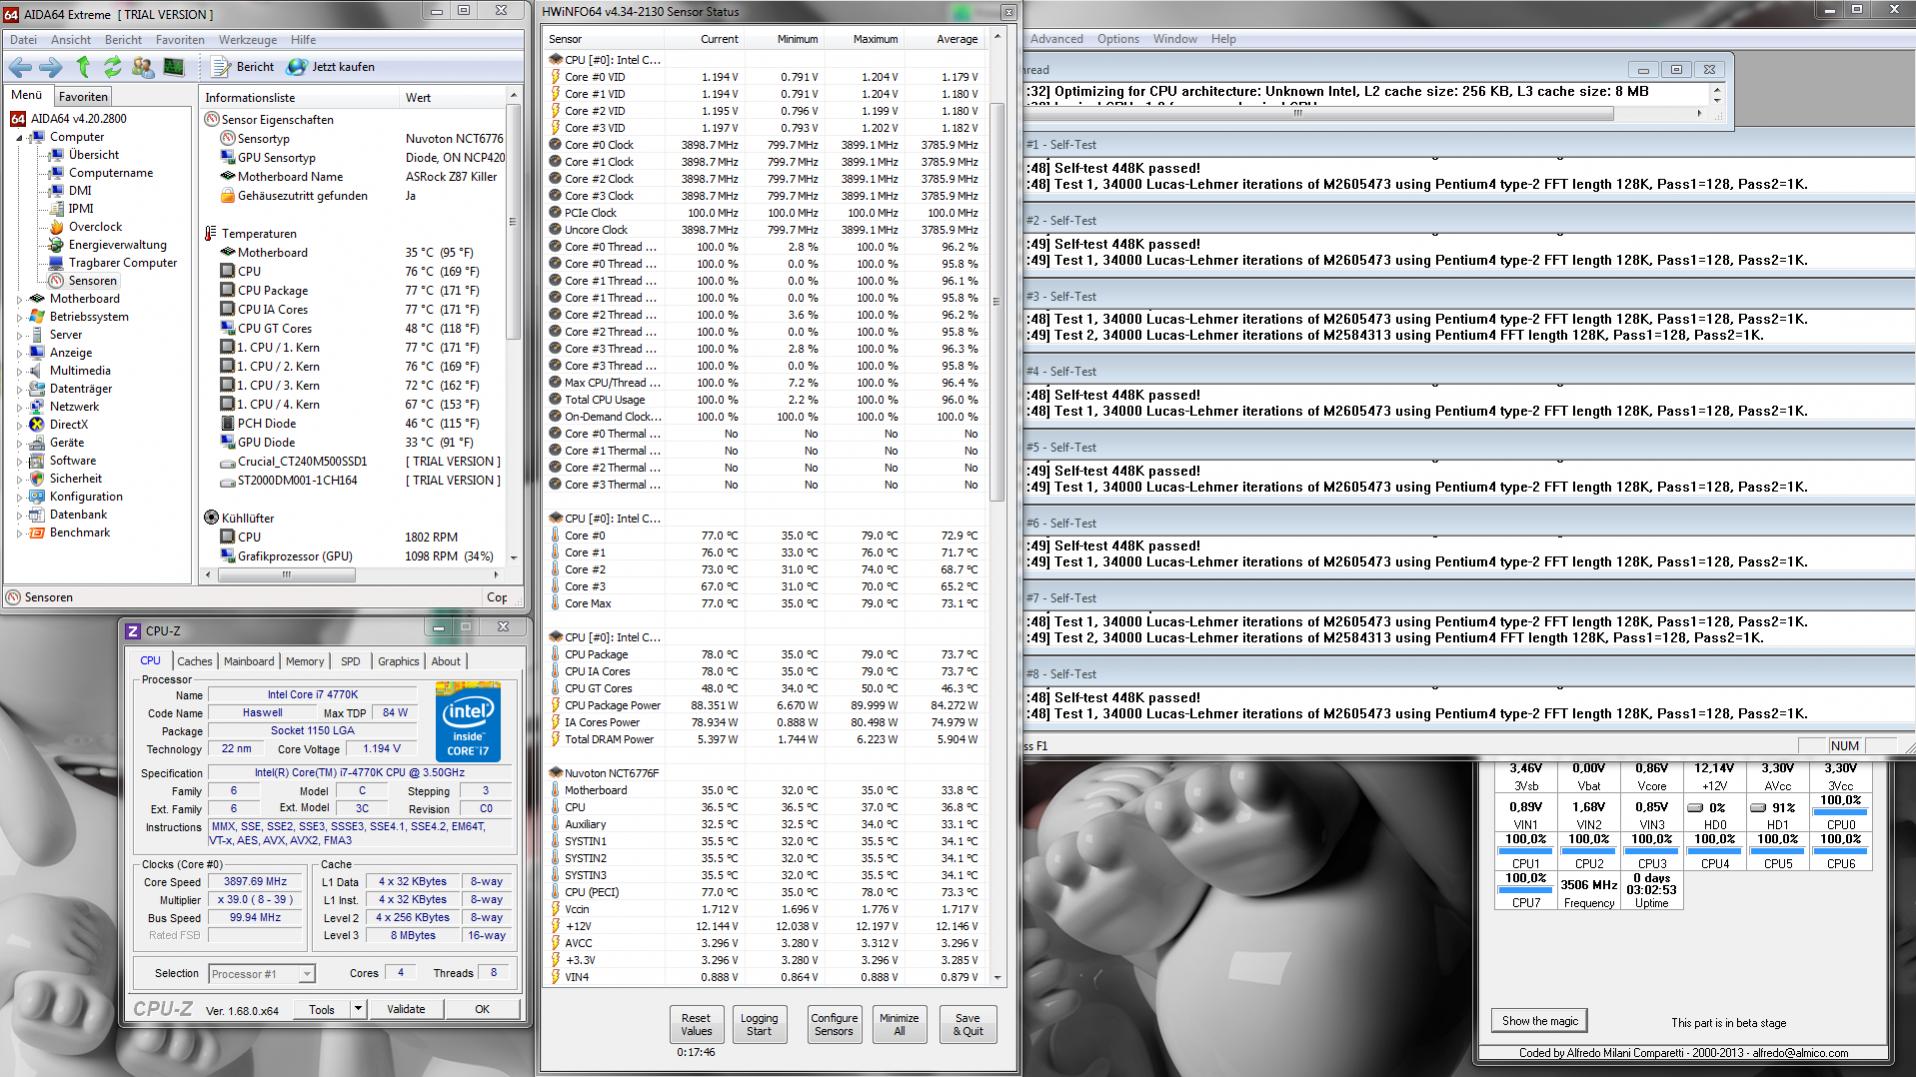The image size is (1916, 1077).
Task: Click the Jetzt kaufen globe icon
Action: pos(297,67)
